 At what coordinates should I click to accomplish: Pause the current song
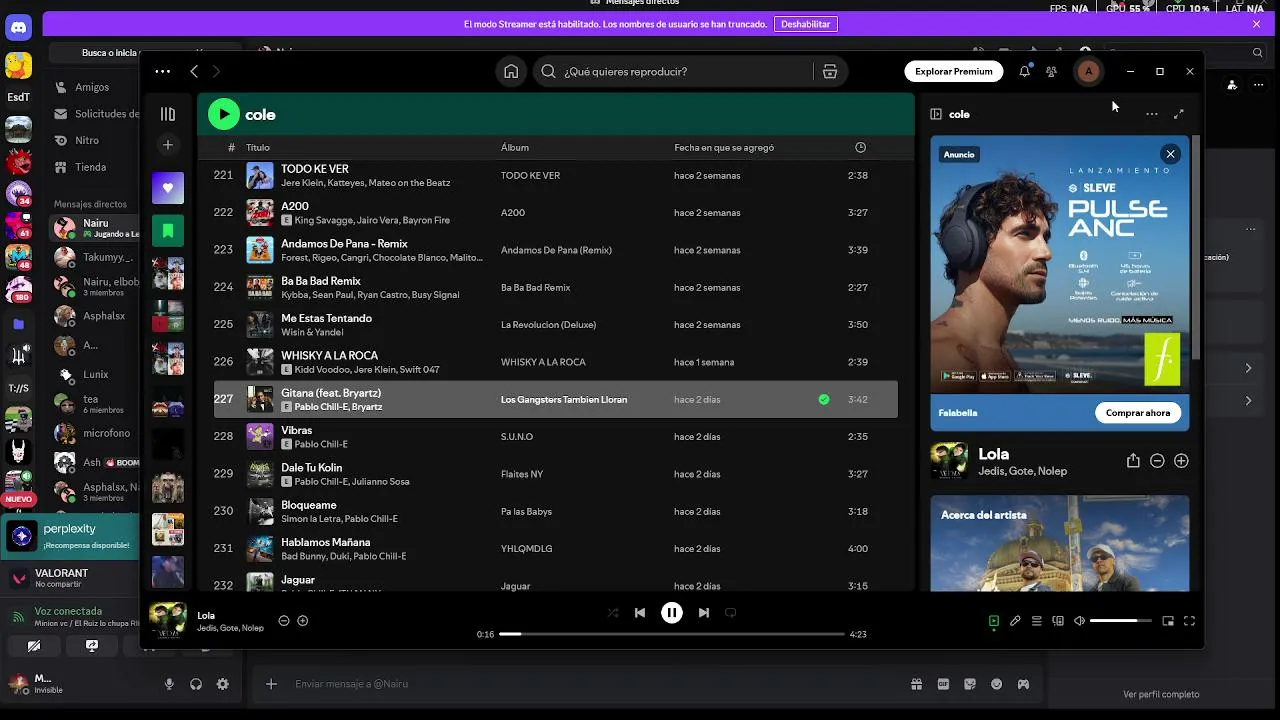[x=672, y=613]
